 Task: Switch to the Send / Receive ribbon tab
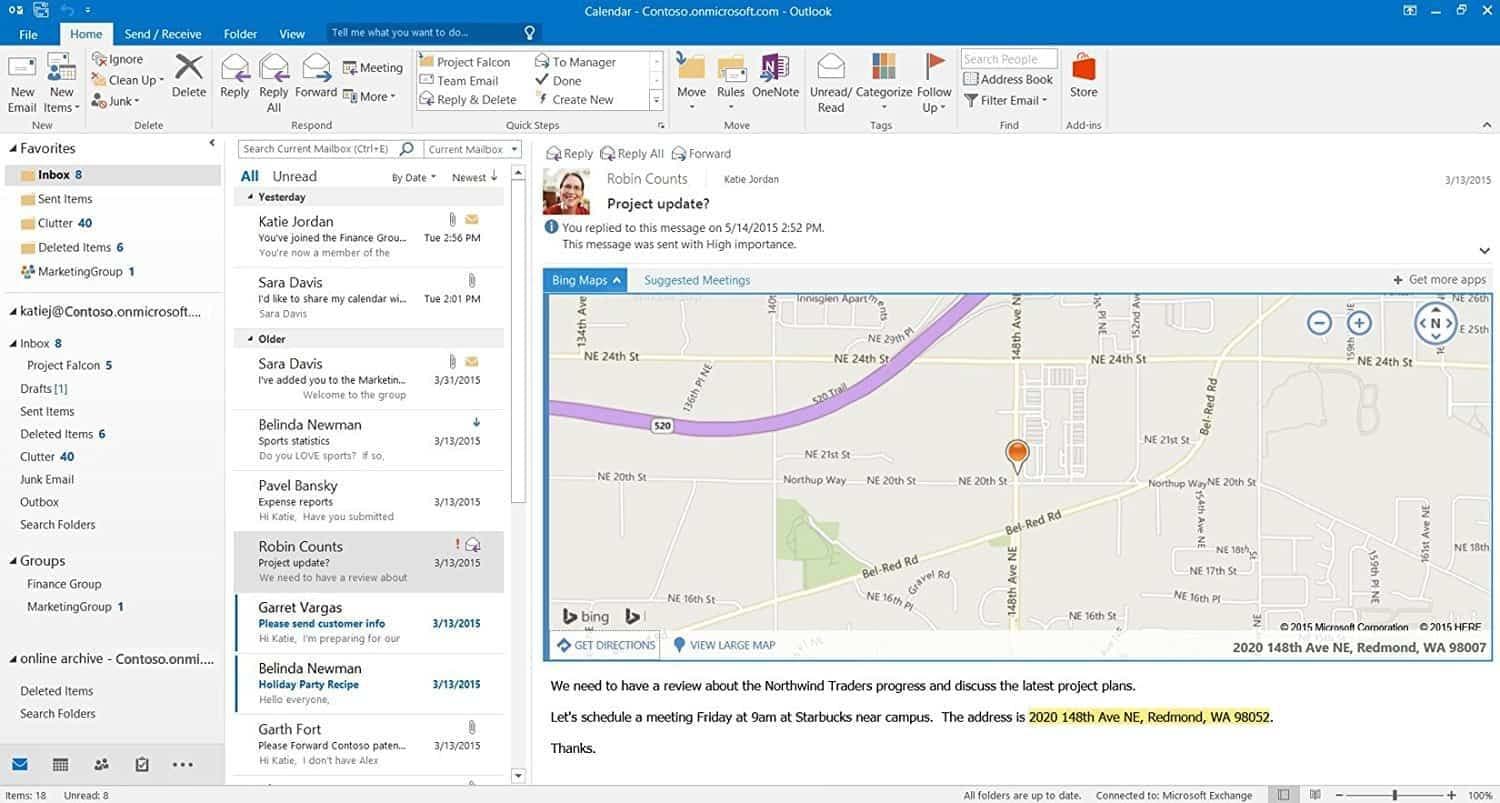pyautogui.click(x=161, y=33)
